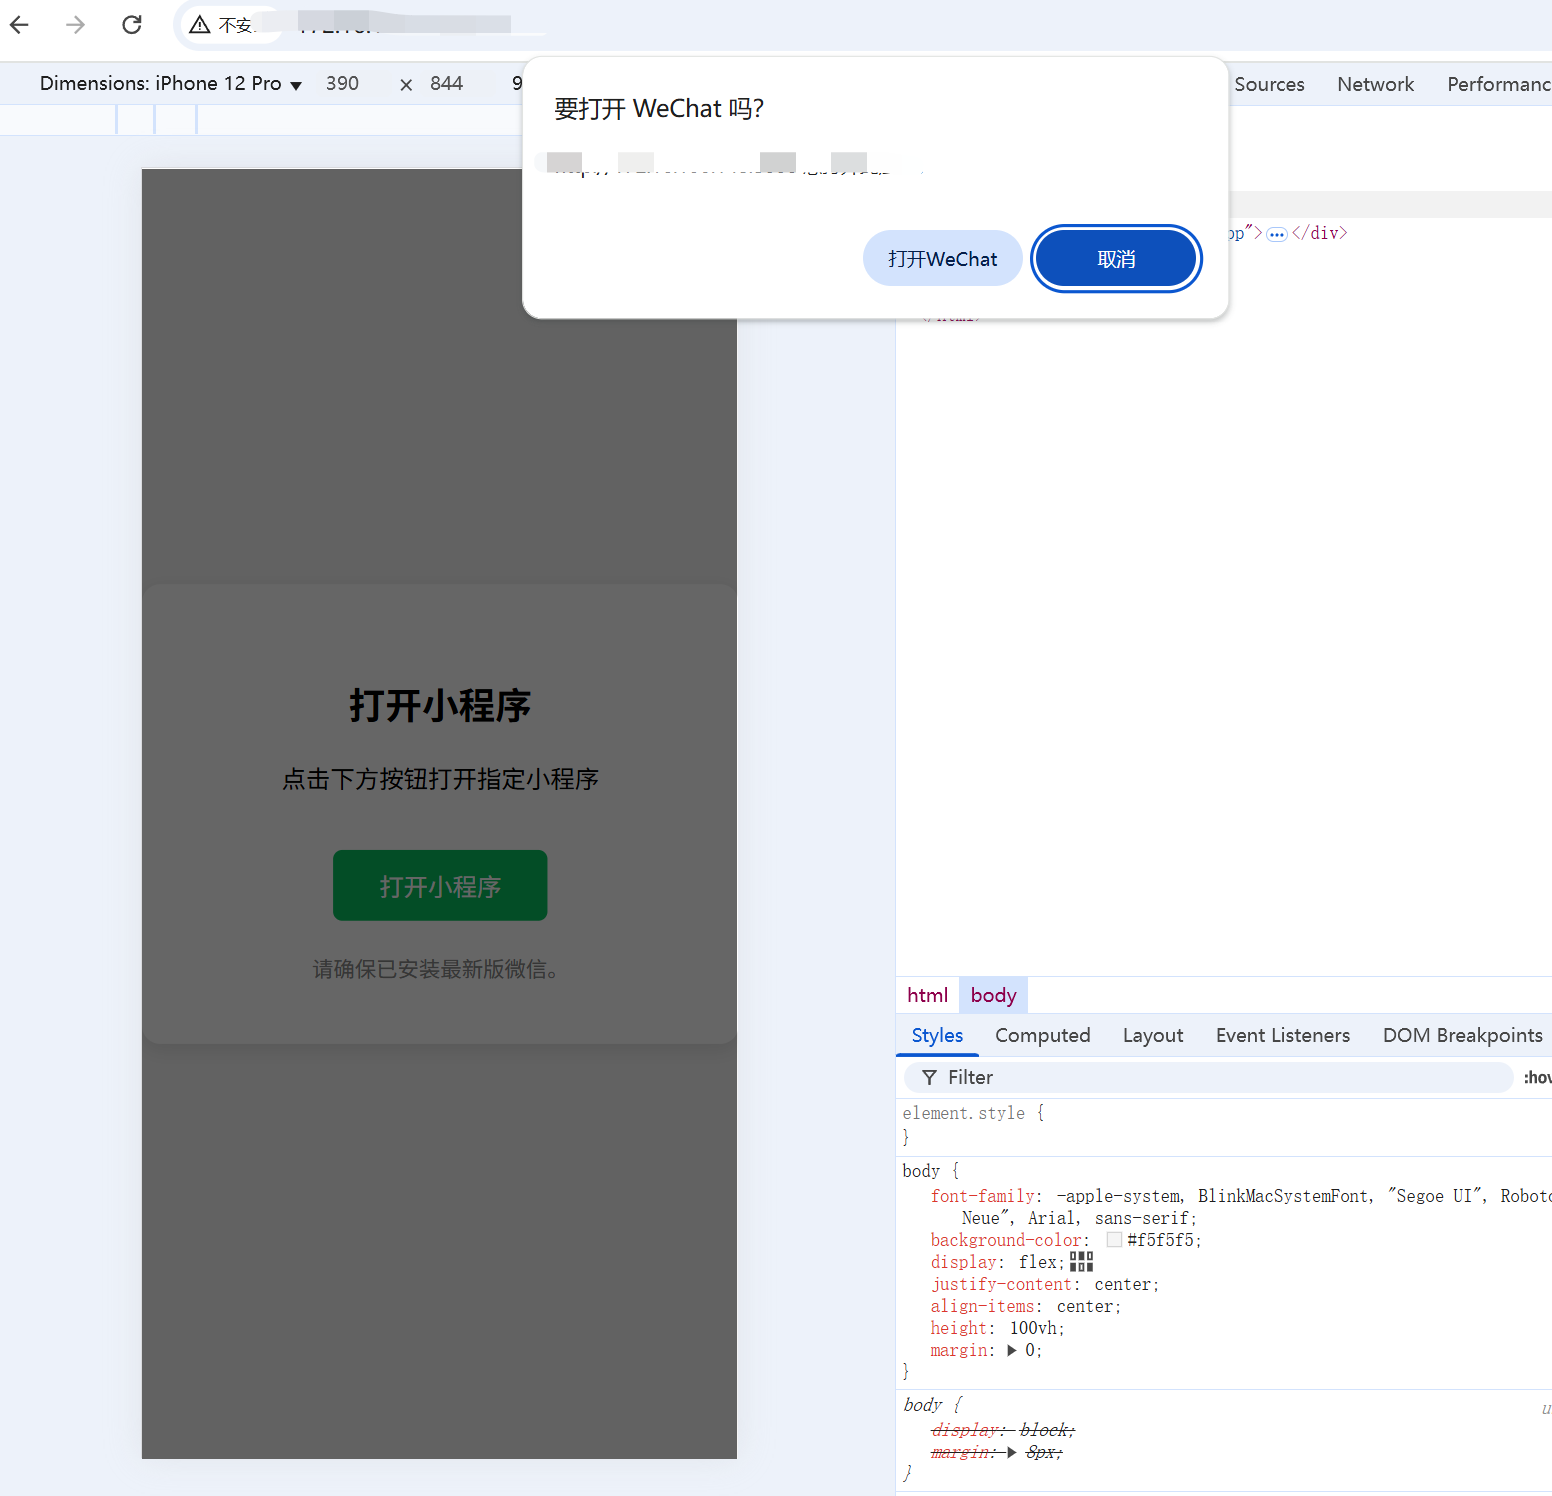The width and height of the screenshot is (1552, 1496).
Task: Reload the page with the refresh icon
Action: click(x=132, y=24)
